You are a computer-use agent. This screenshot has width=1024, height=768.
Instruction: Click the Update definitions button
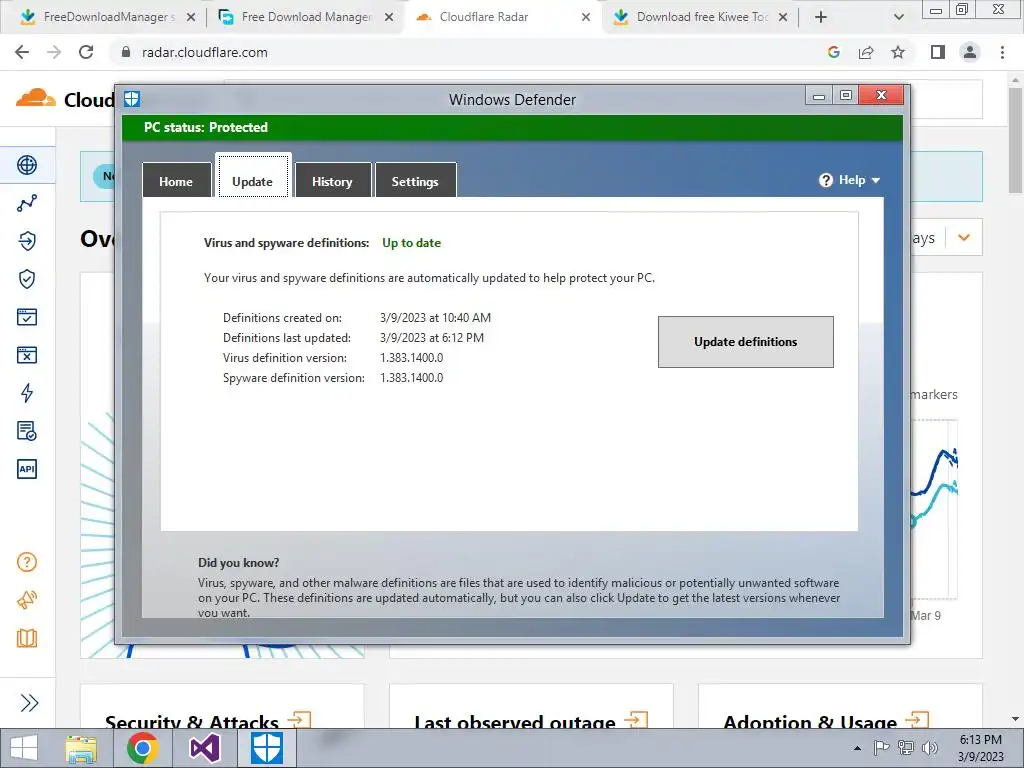click(746, 342)
